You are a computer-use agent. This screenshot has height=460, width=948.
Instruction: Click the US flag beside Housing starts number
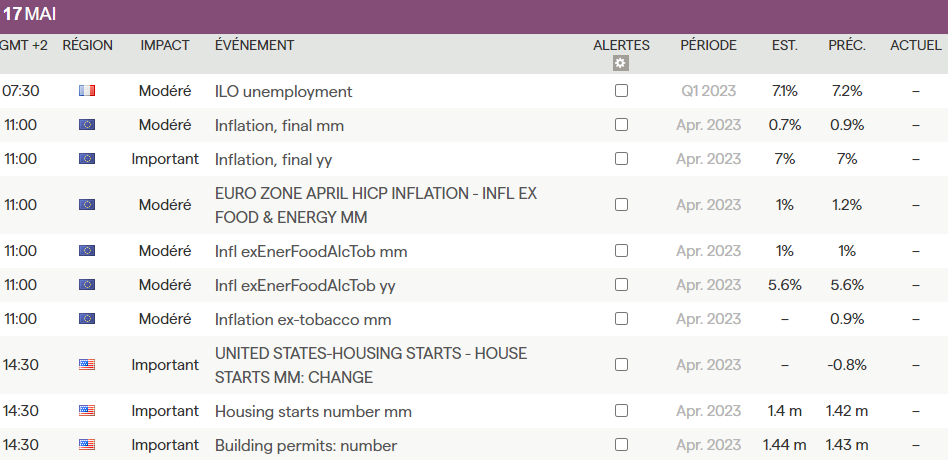coord(87,411)
